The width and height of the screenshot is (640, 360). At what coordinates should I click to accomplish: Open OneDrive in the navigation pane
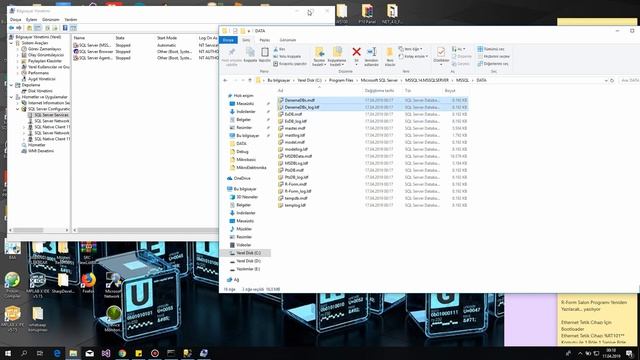pos(242,178)
